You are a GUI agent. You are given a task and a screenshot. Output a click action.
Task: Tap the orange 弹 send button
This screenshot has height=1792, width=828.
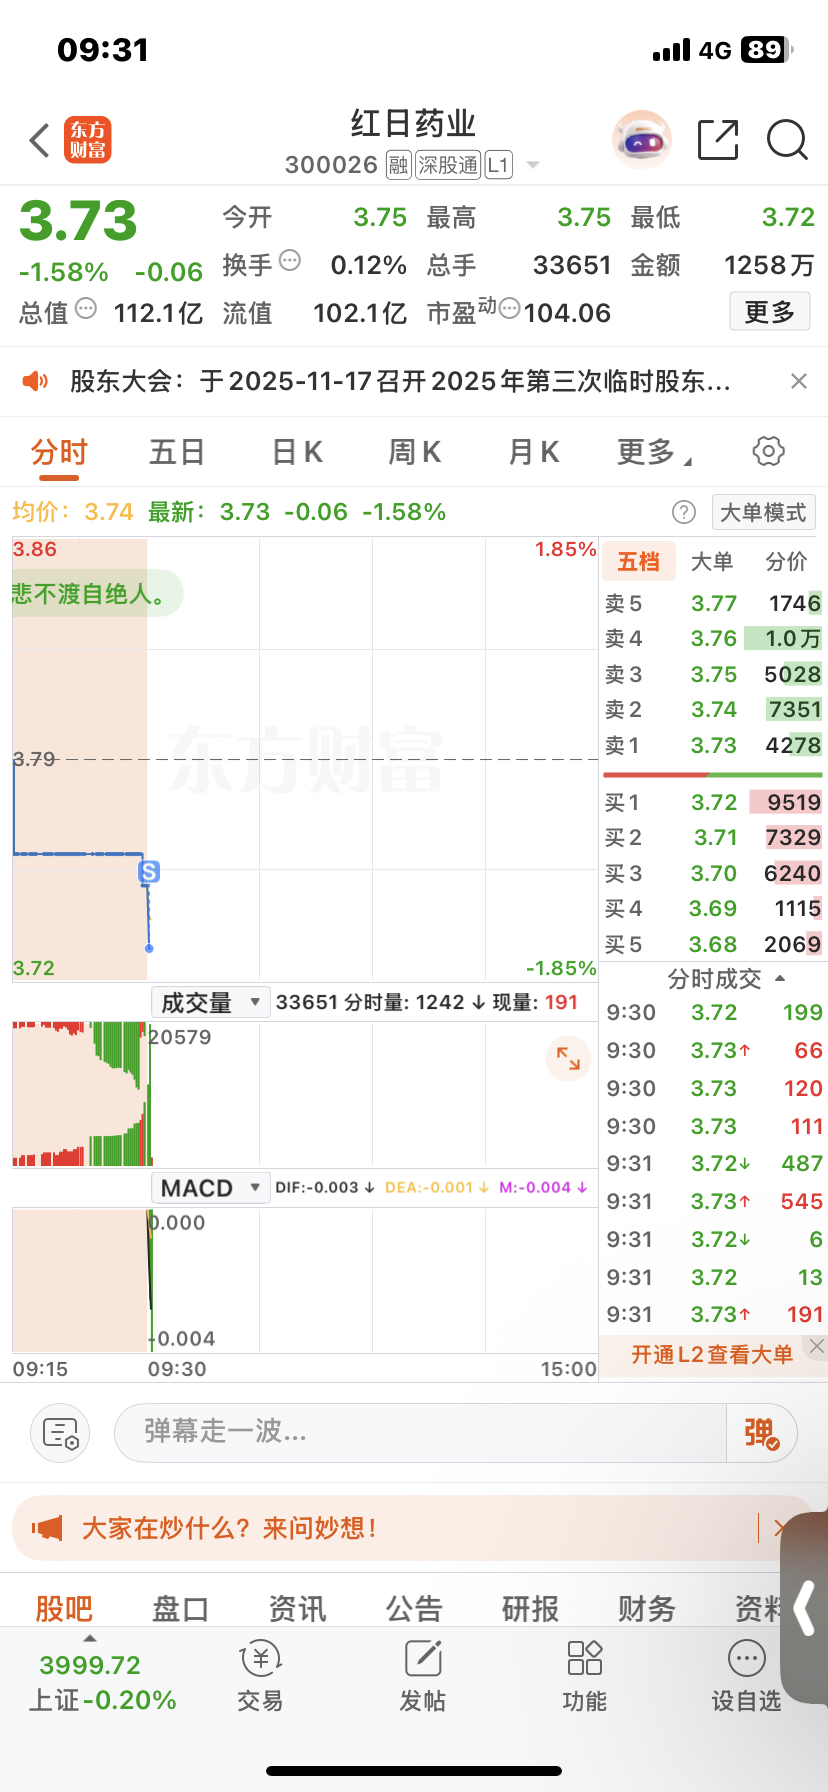761,1433
